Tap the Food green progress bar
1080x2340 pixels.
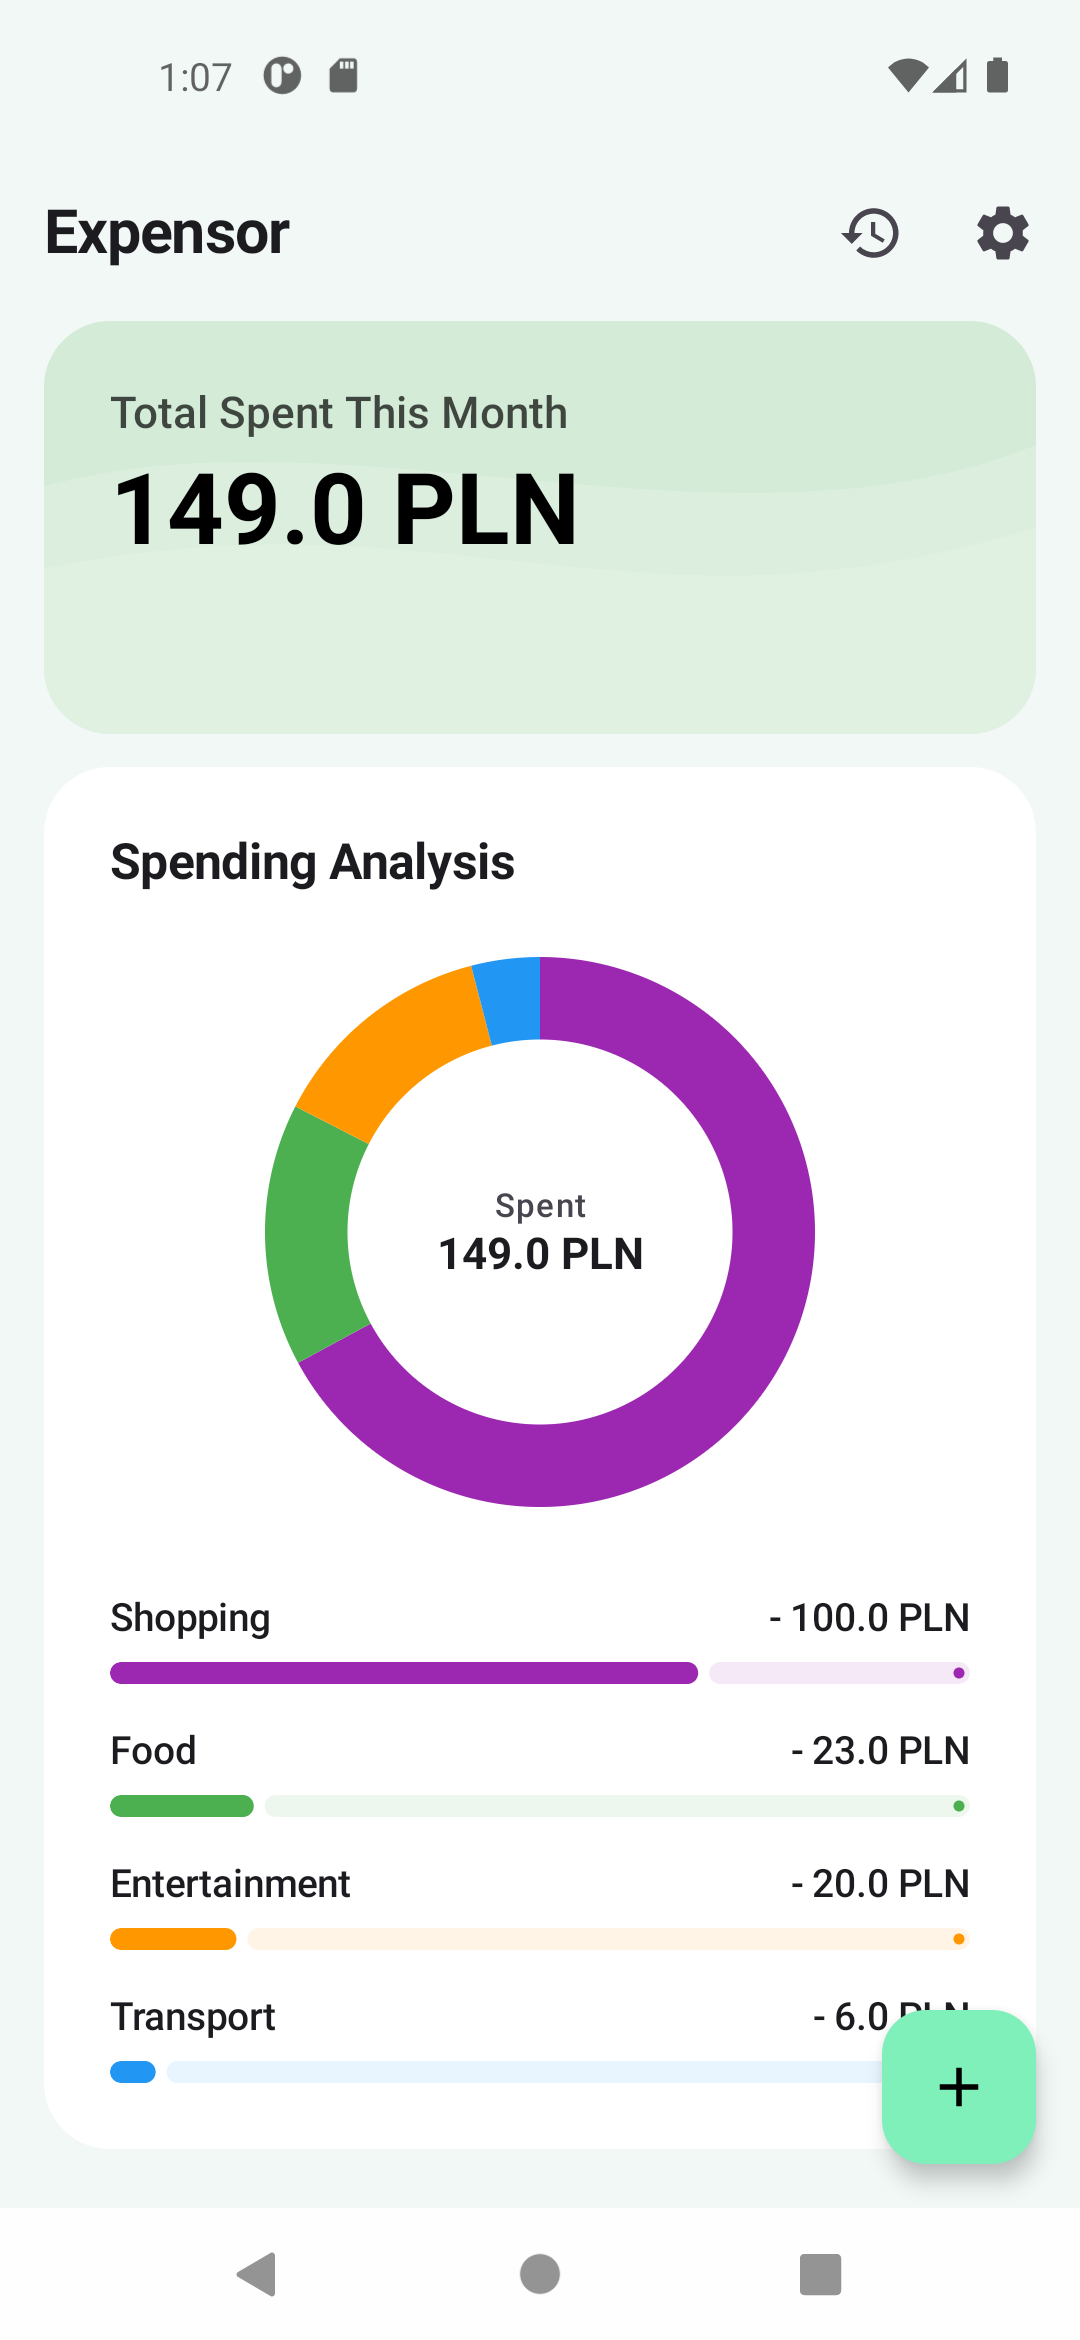[x=182, y=1806]
